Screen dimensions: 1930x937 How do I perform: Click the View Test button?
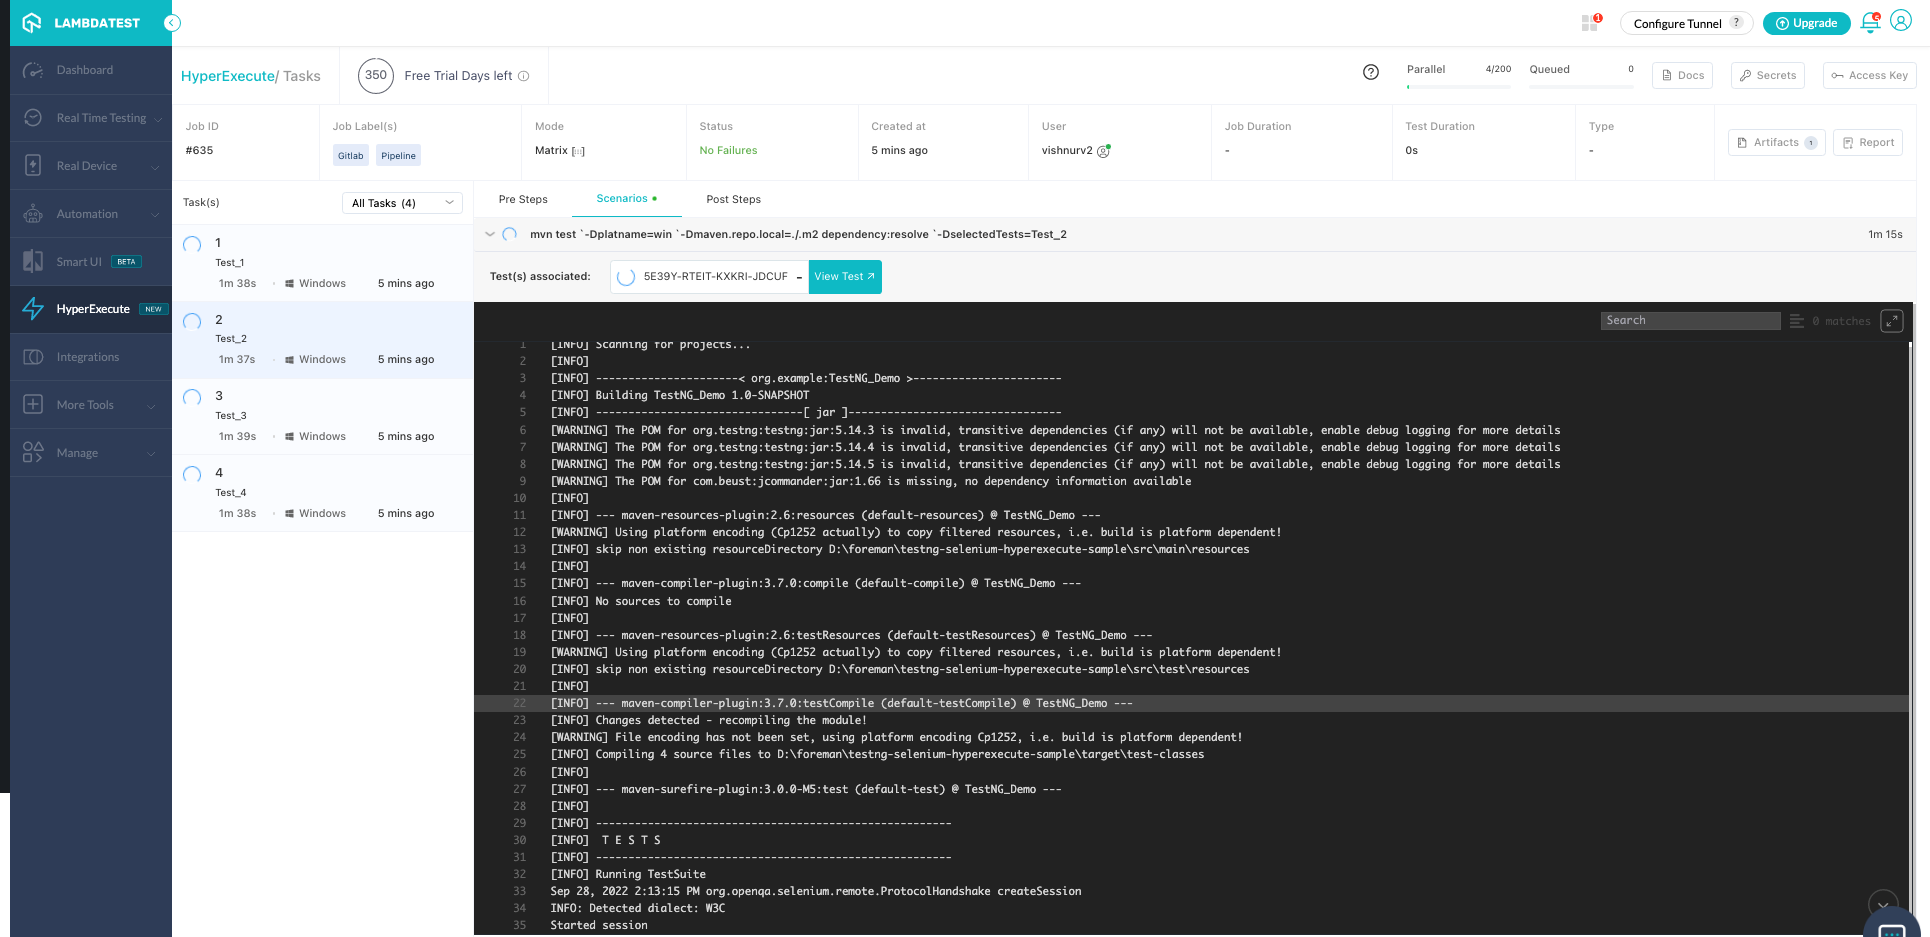click(x=844, y=277)
